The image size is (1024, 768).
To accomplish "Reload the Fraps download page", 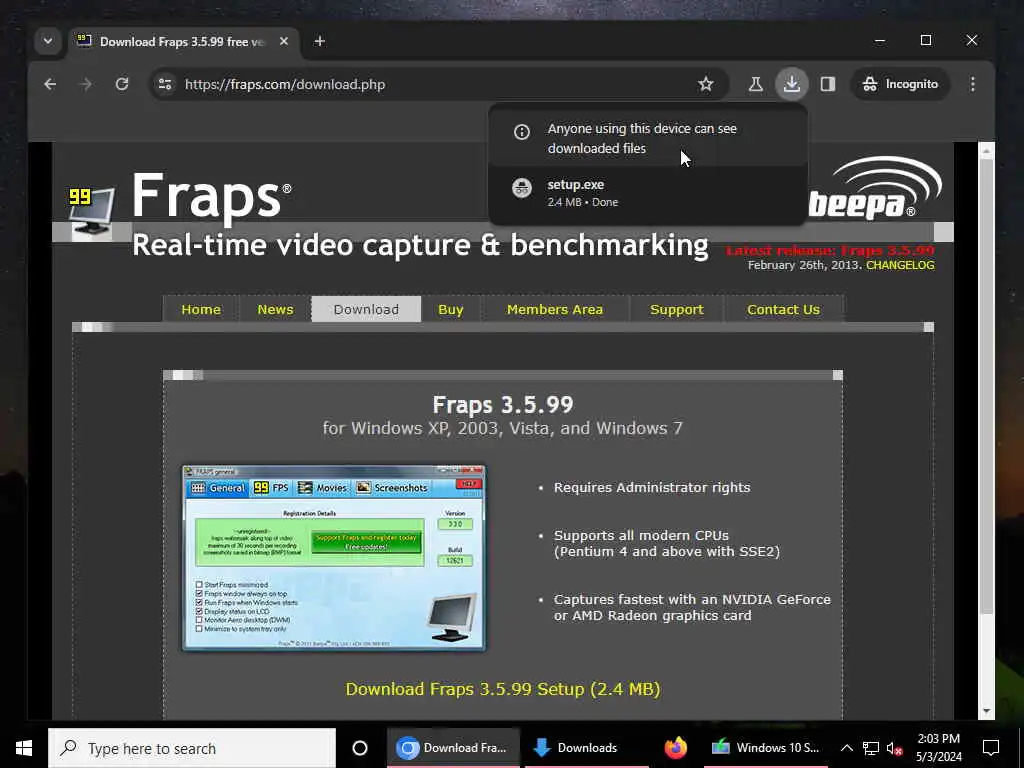I will [x=121, y=84].
